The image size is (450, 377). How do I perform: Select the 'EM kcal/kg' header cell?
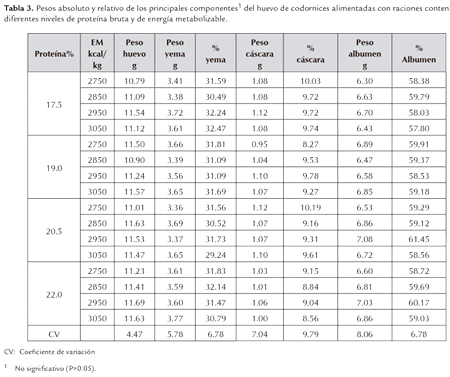click(x=97, y=54)
